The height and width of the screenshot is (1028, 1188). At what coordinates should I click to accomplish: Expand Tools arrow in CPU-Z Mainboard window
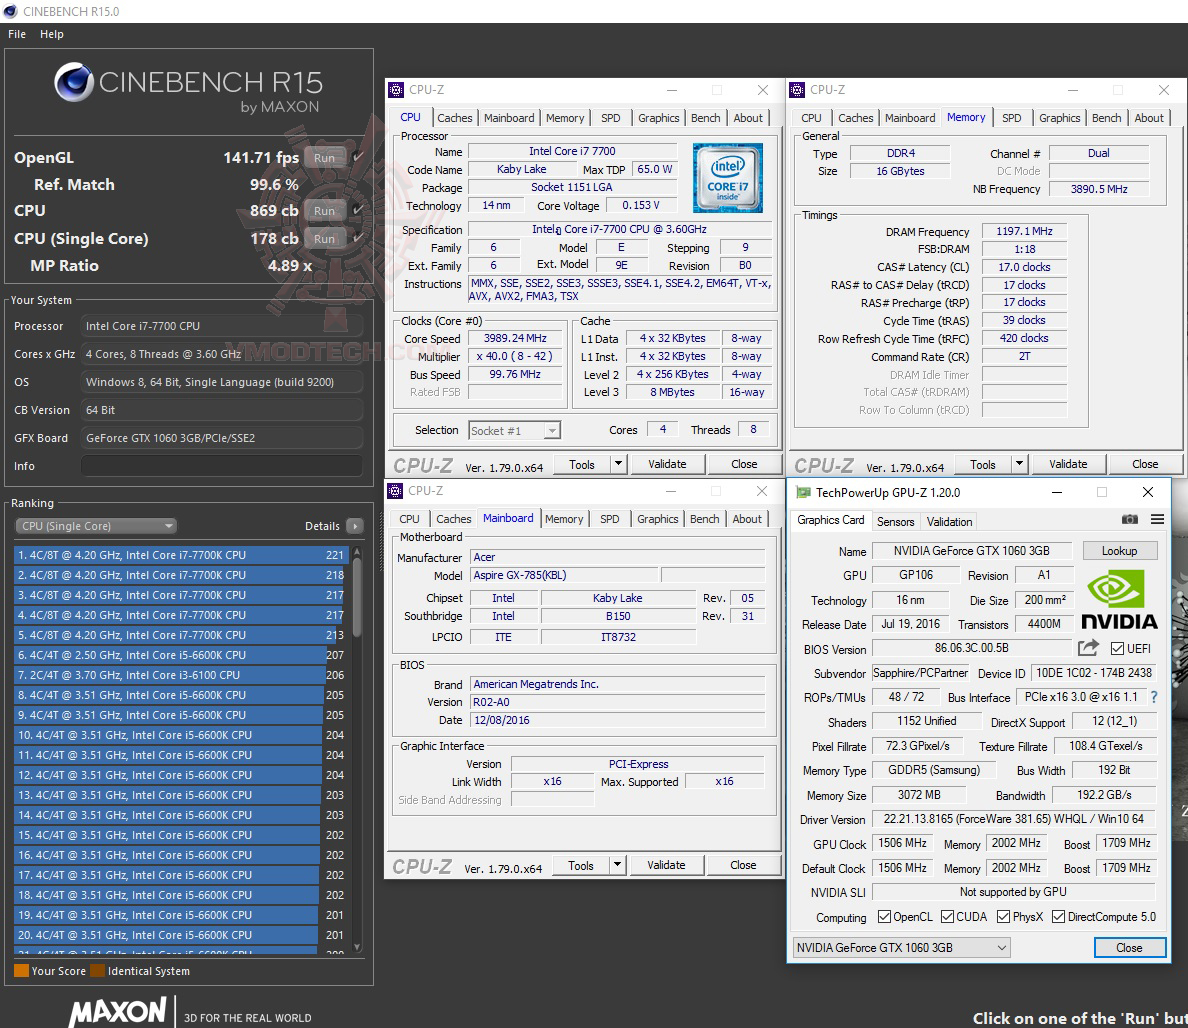pos(617,864)
